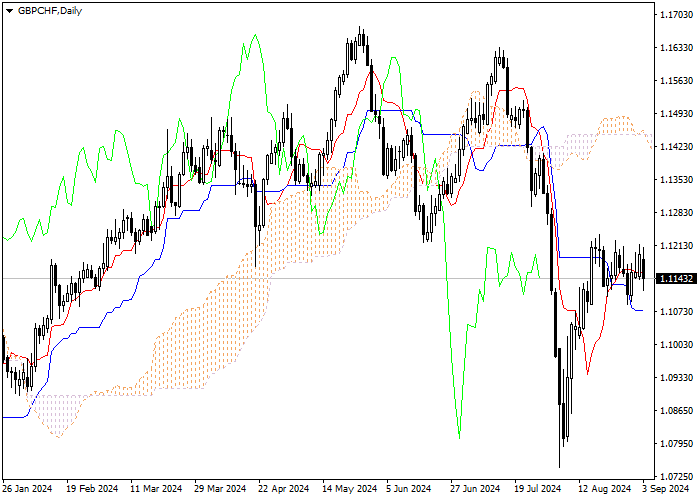The width and height of the screenshot is (700, 500).
Task: Open the chart menu triangle beside GBPCHF
Action: tap(9, 11)
